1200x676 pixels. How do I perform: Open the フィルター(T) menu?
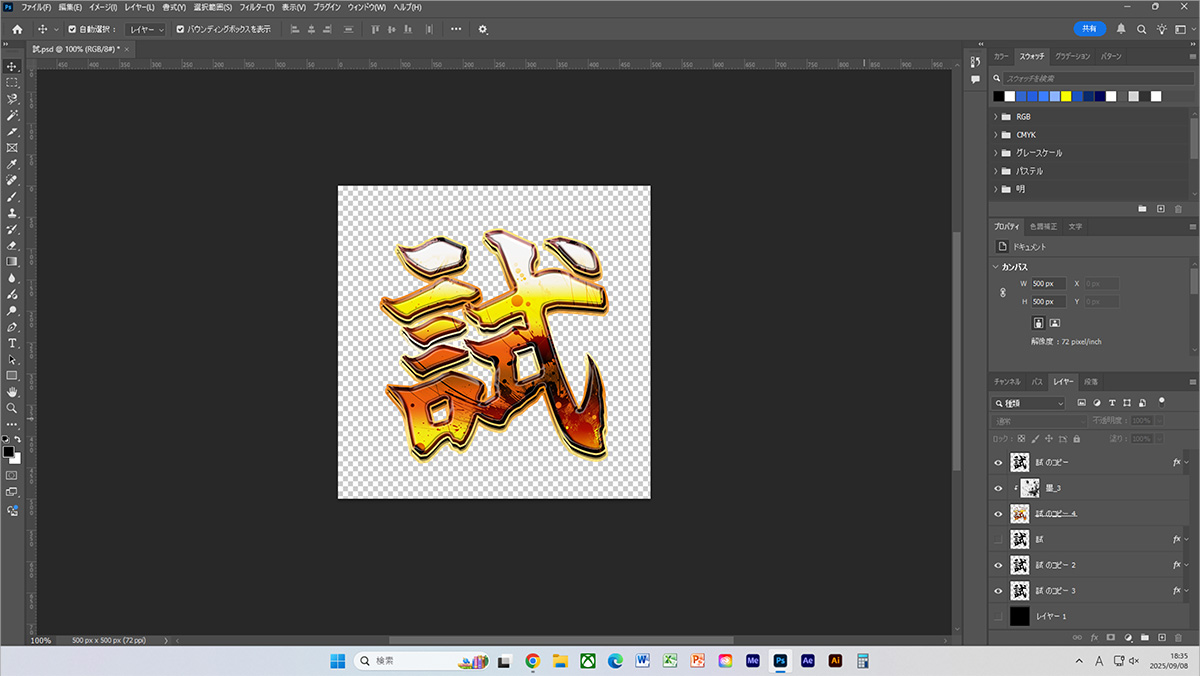click(x=257, y=7)
